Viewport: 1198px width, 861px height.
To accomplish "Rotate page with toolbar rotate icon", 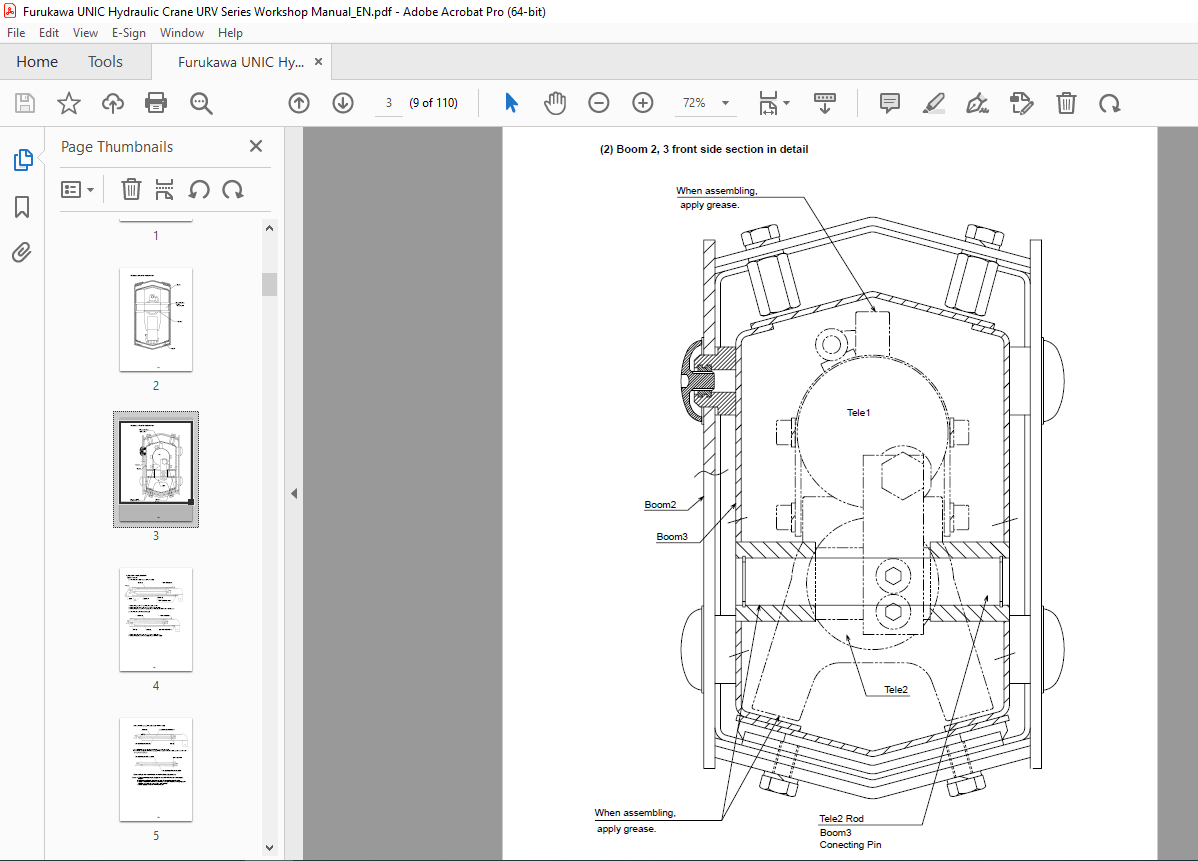I will pos(1109,103).
